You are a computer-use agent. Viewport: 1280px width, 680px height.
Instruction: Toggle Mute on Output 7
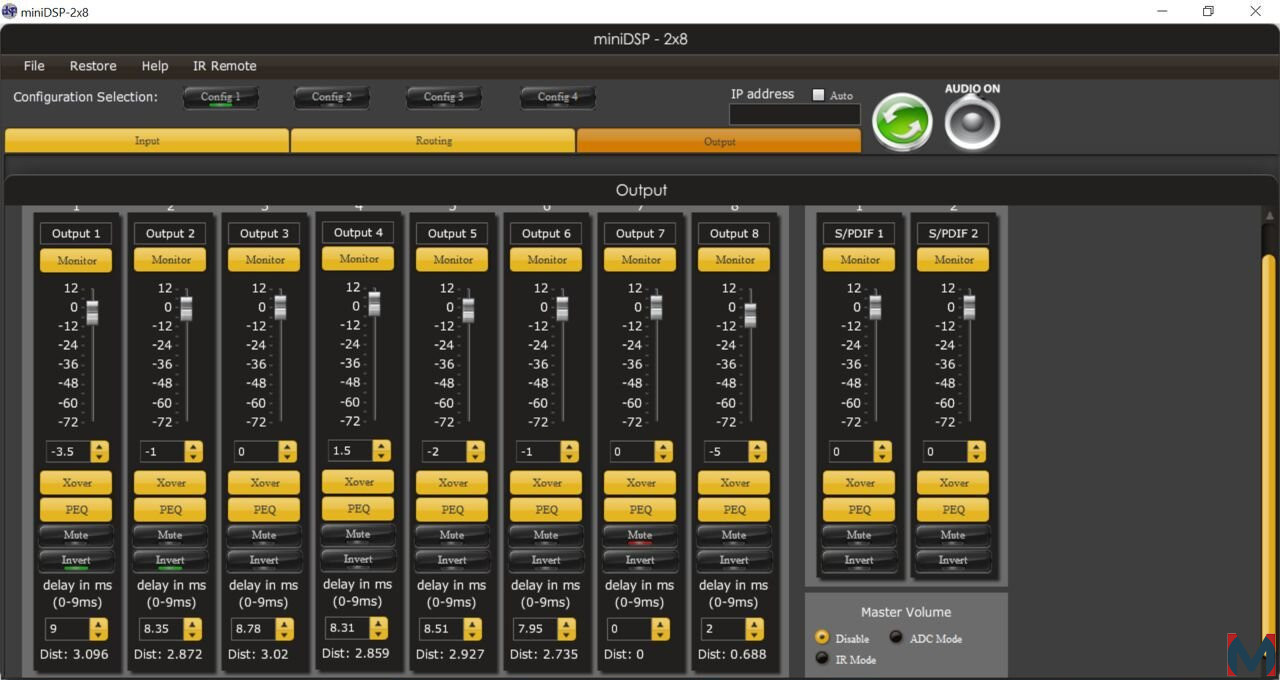[x=641, y=536]
